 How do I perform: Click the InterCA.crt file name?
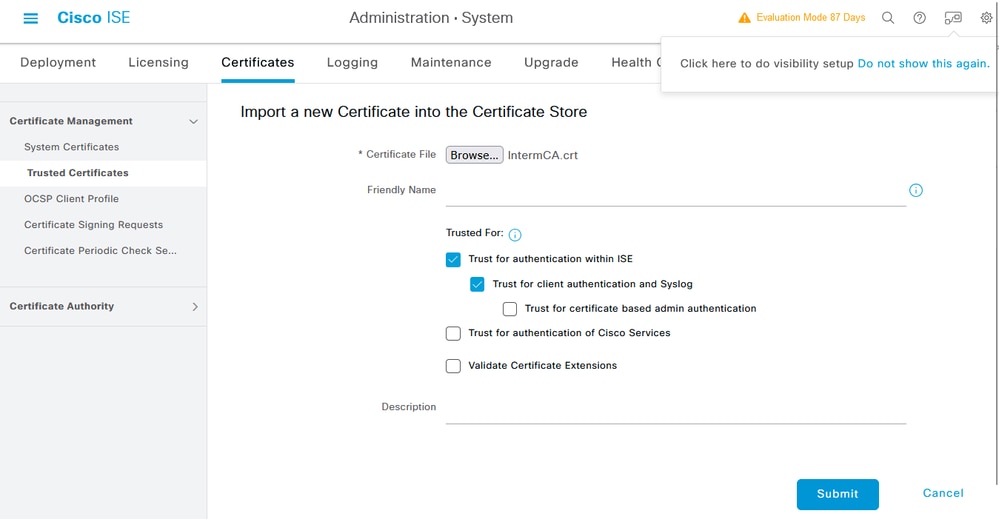click(543, 155)
